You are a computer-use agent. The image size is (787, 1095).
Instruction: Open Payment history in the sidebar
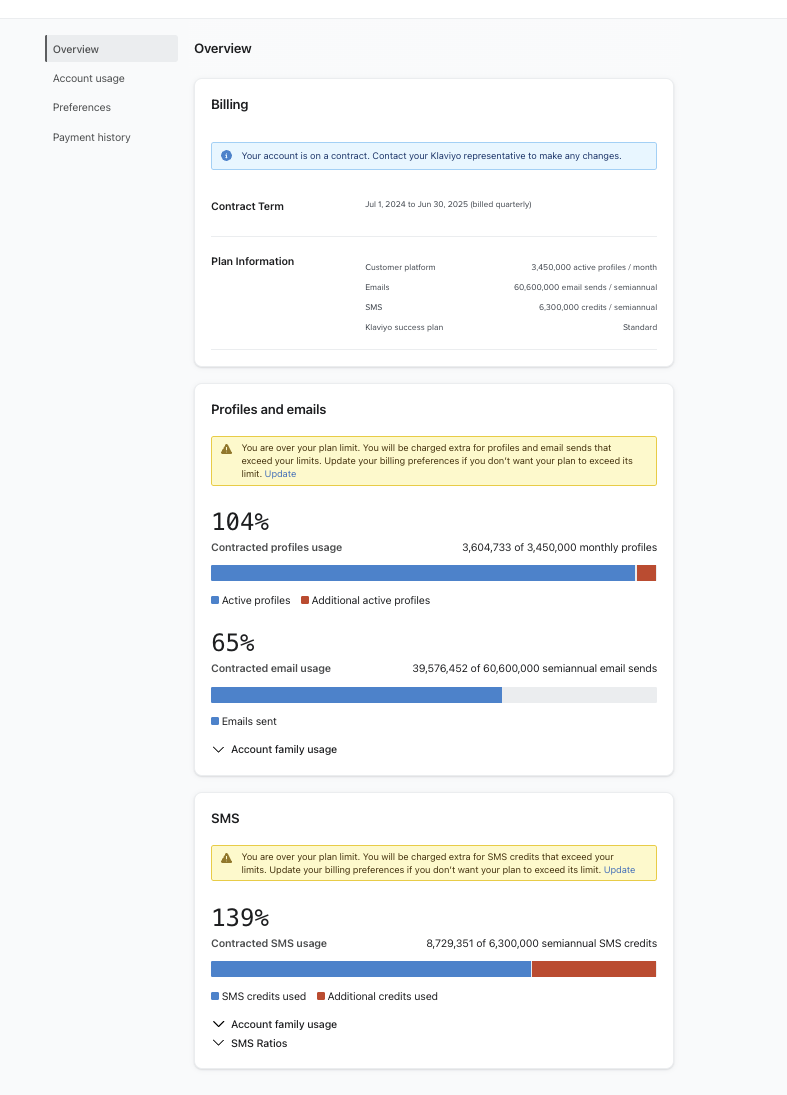tap(92, 137)
